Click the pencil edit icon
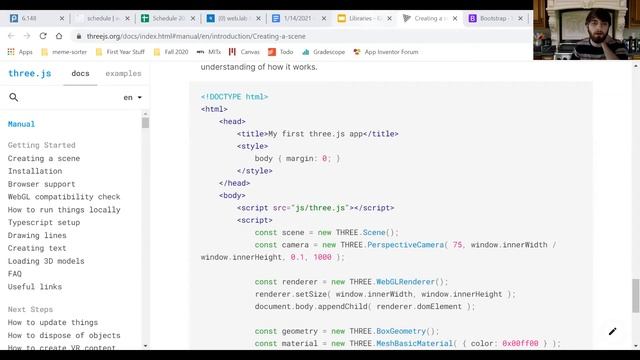Viewport: 640px width, 360px height. (612, 331)
